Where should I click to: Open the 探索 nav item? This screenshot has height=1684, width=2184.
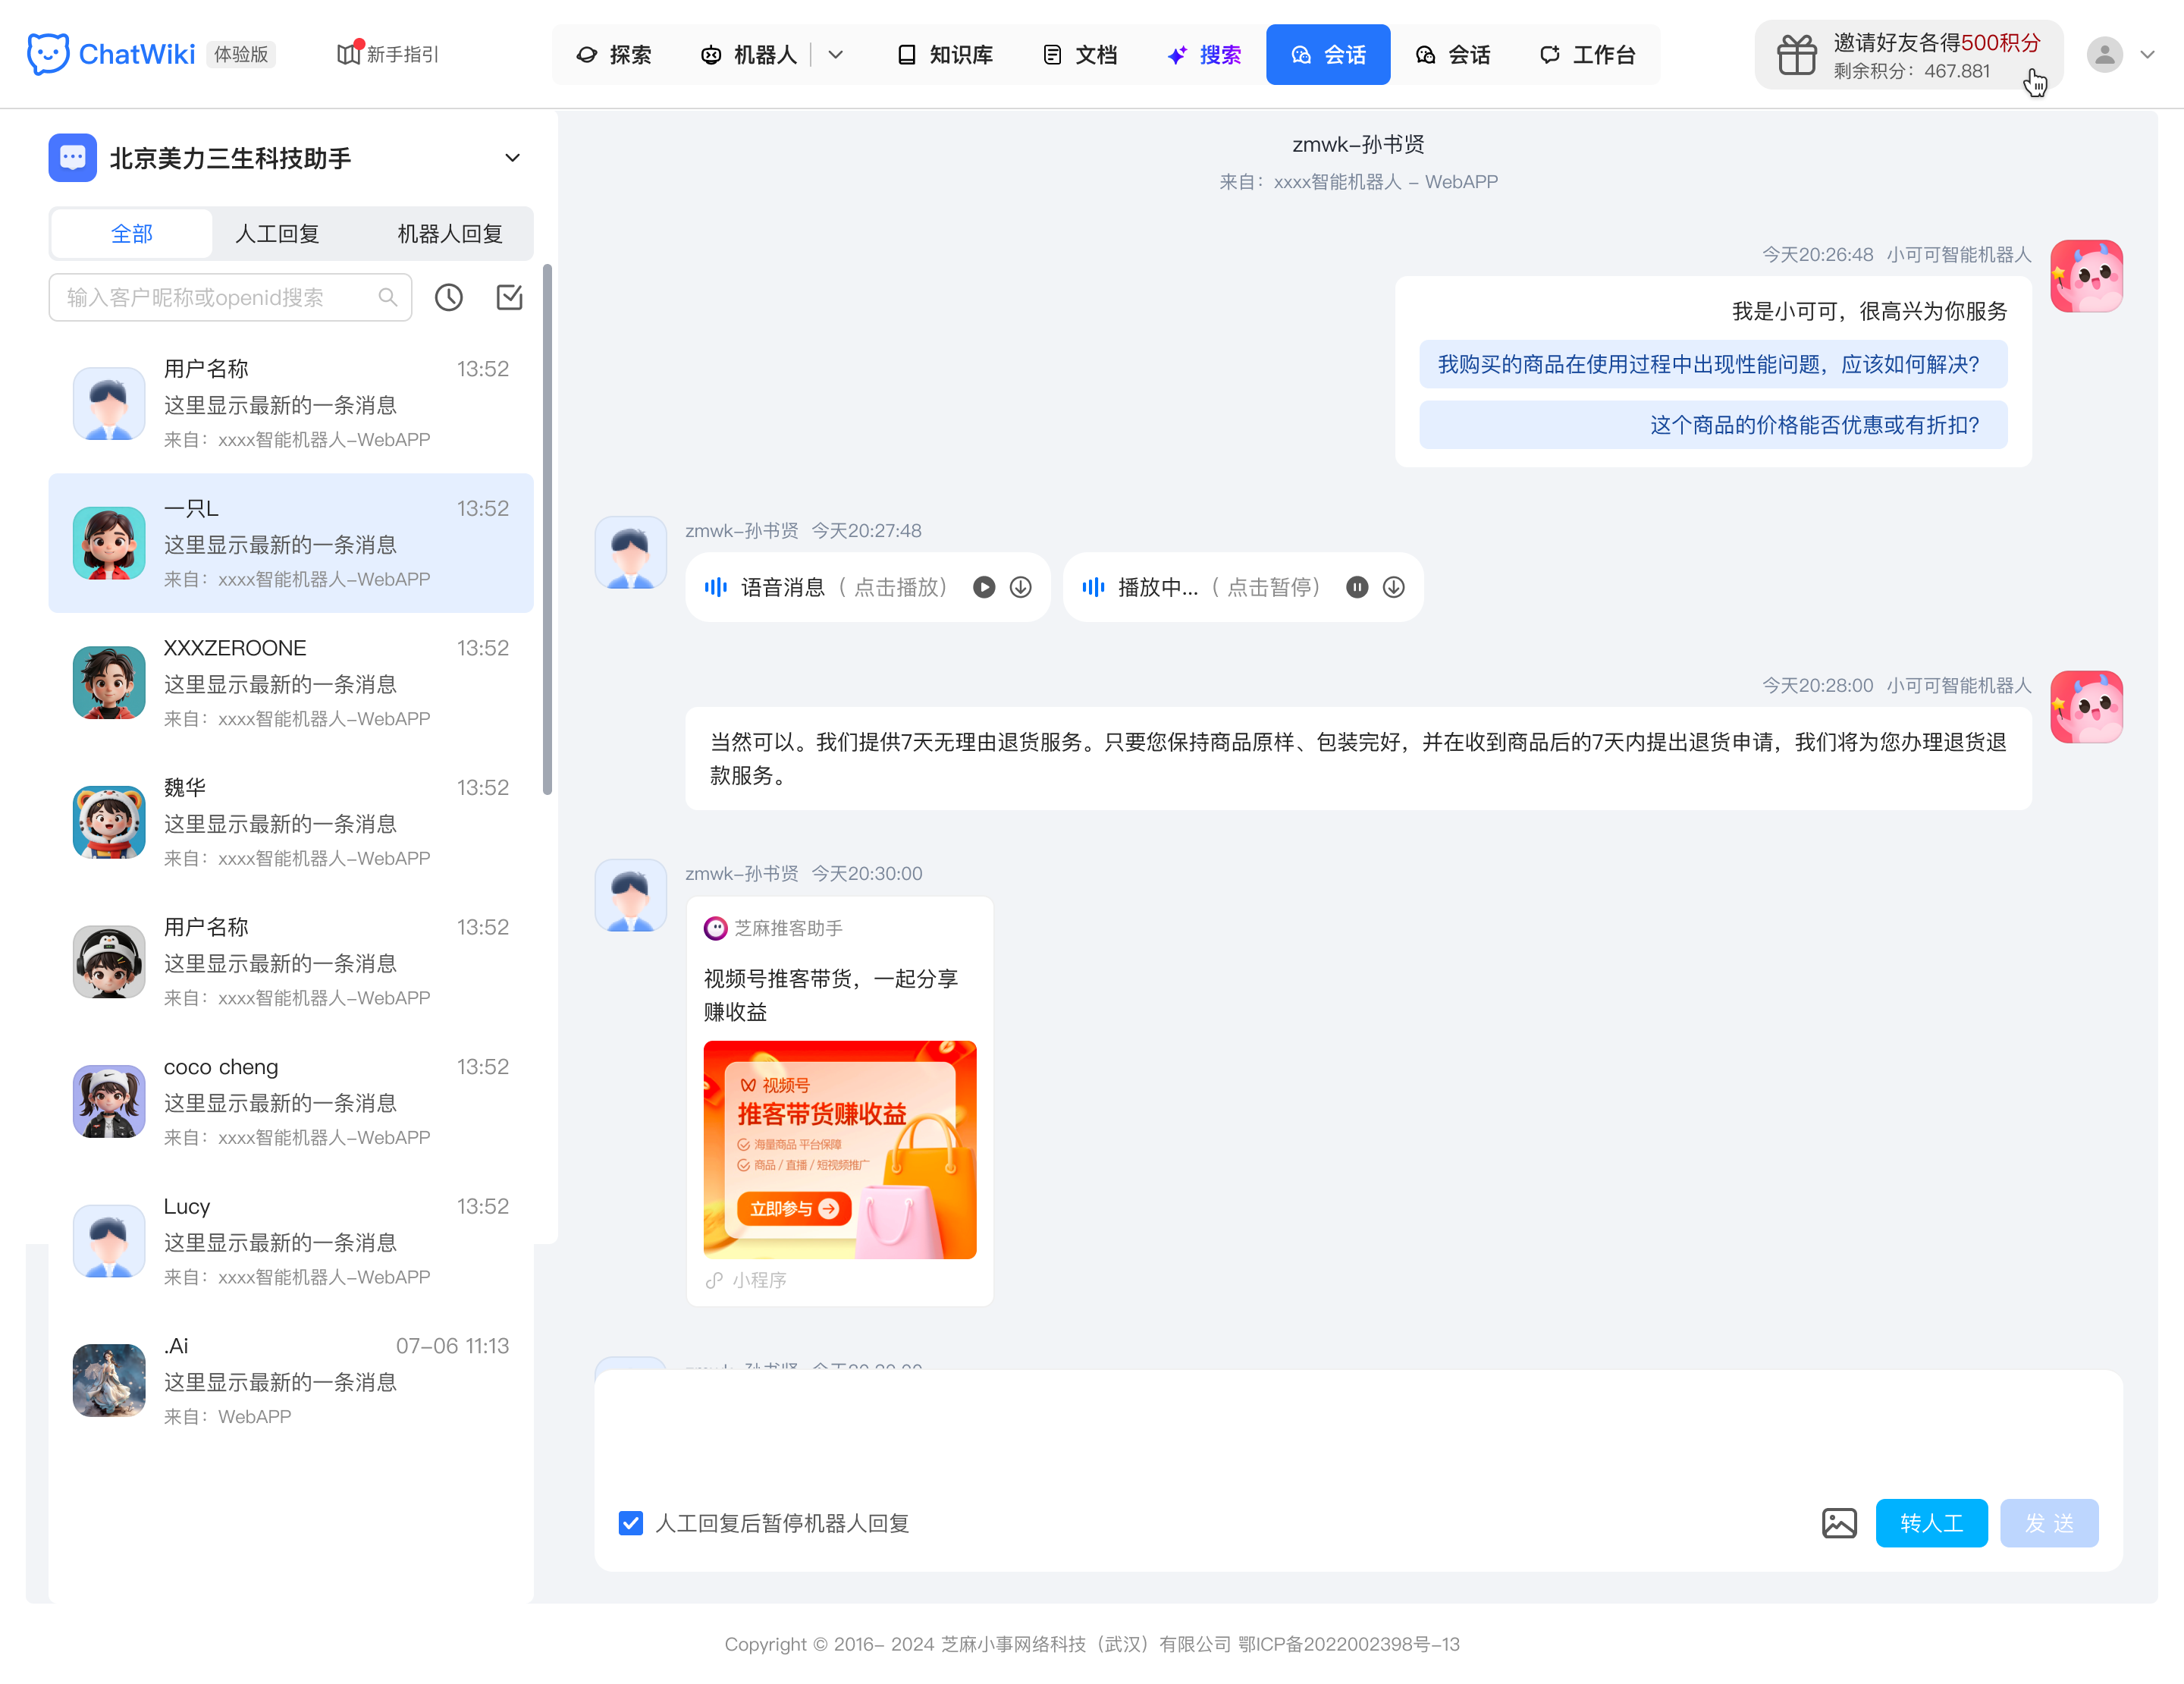613,54
